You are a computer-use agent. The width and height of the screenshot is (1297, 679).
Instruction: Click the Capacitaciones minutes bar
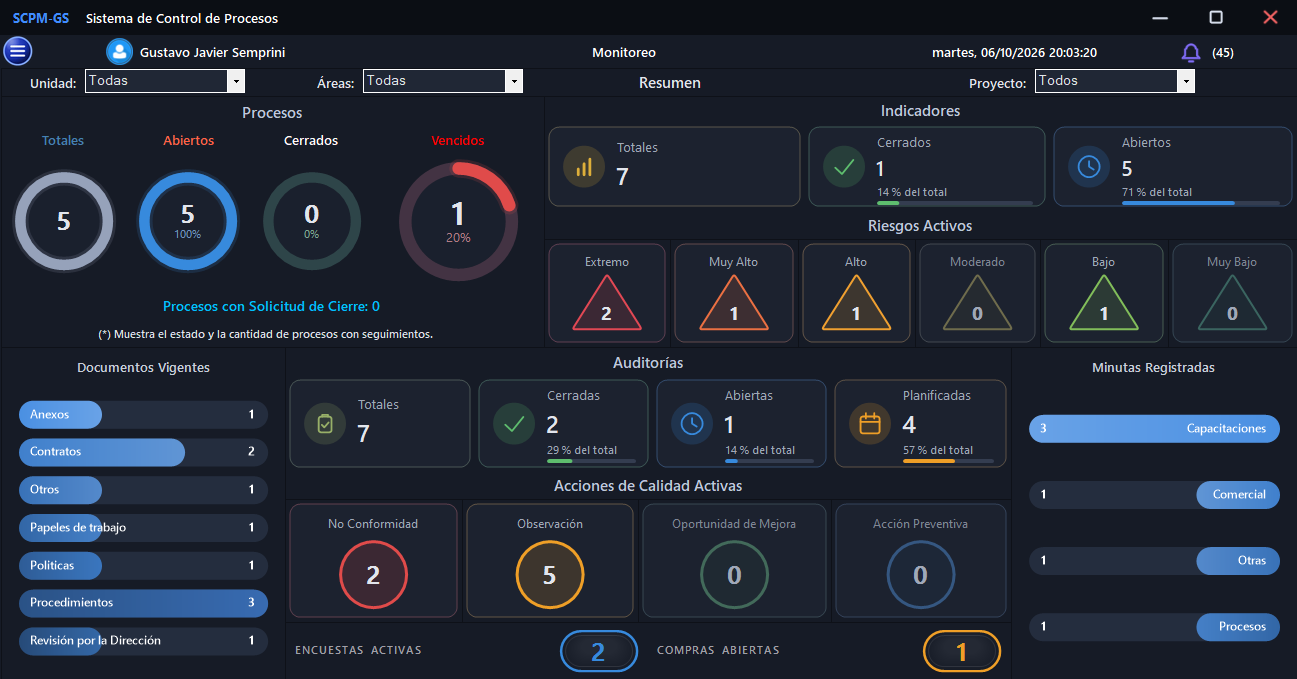pyautogui.click(x=1154, y=429)
